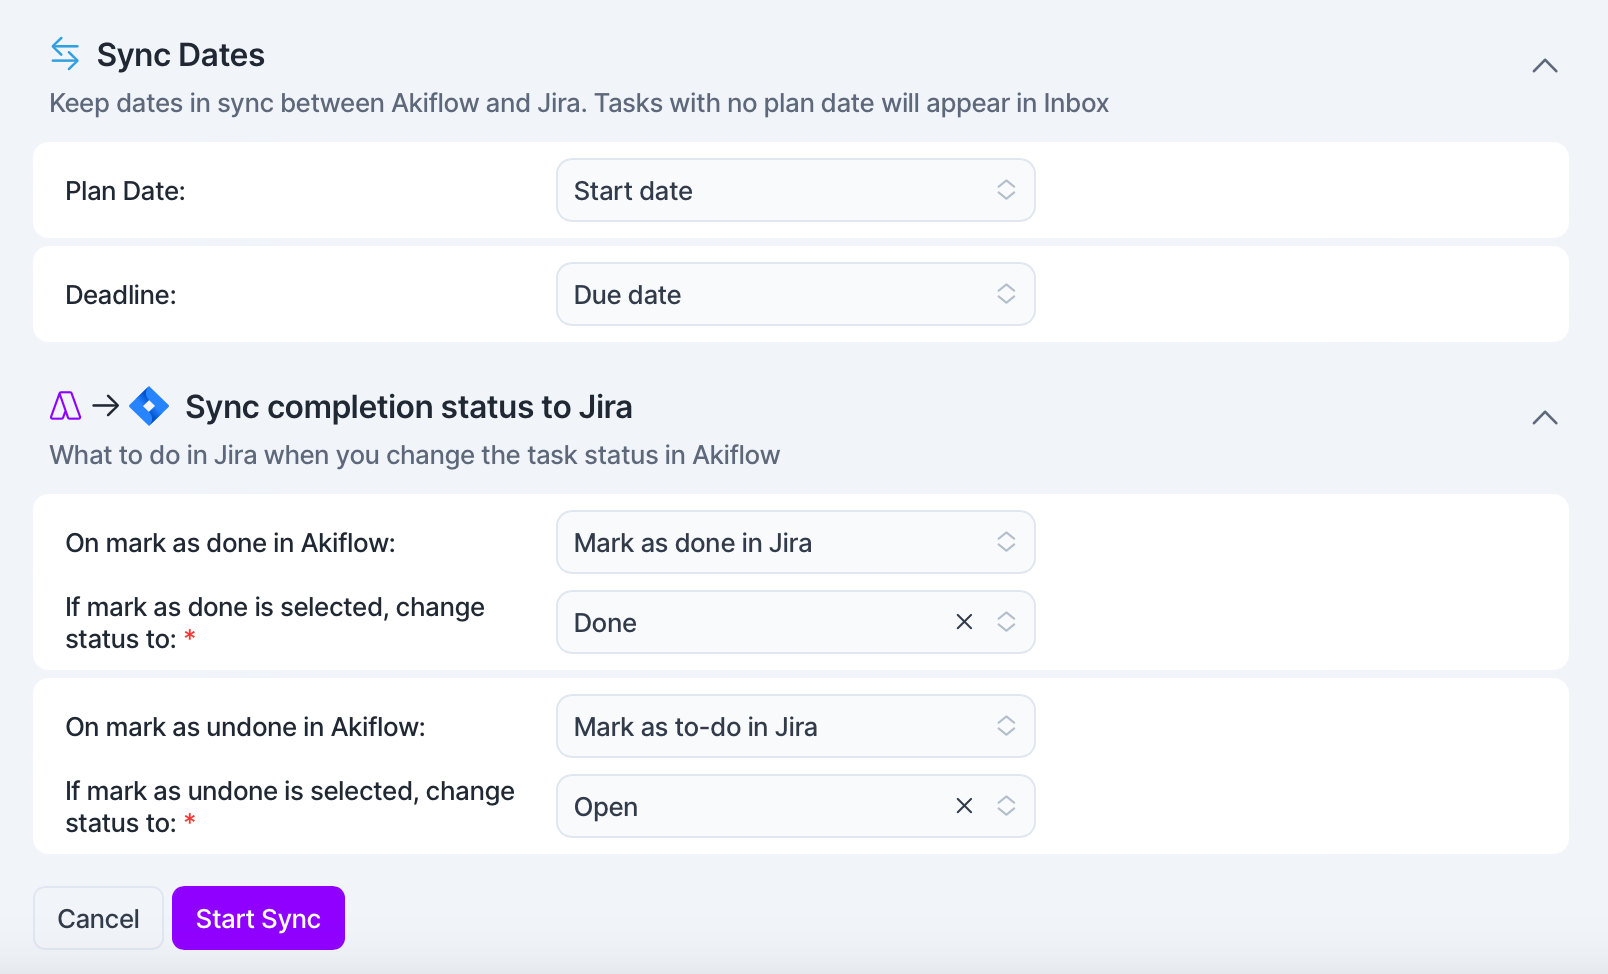Screen dimensions: 1608x974
Task: Open the Deadline Due date dropdown
Action: 796,294
